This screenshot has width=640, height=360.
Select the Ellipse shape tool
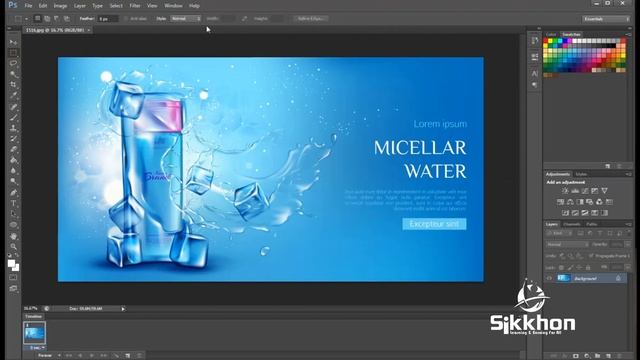pyautogui.click(x=13, y=224)
